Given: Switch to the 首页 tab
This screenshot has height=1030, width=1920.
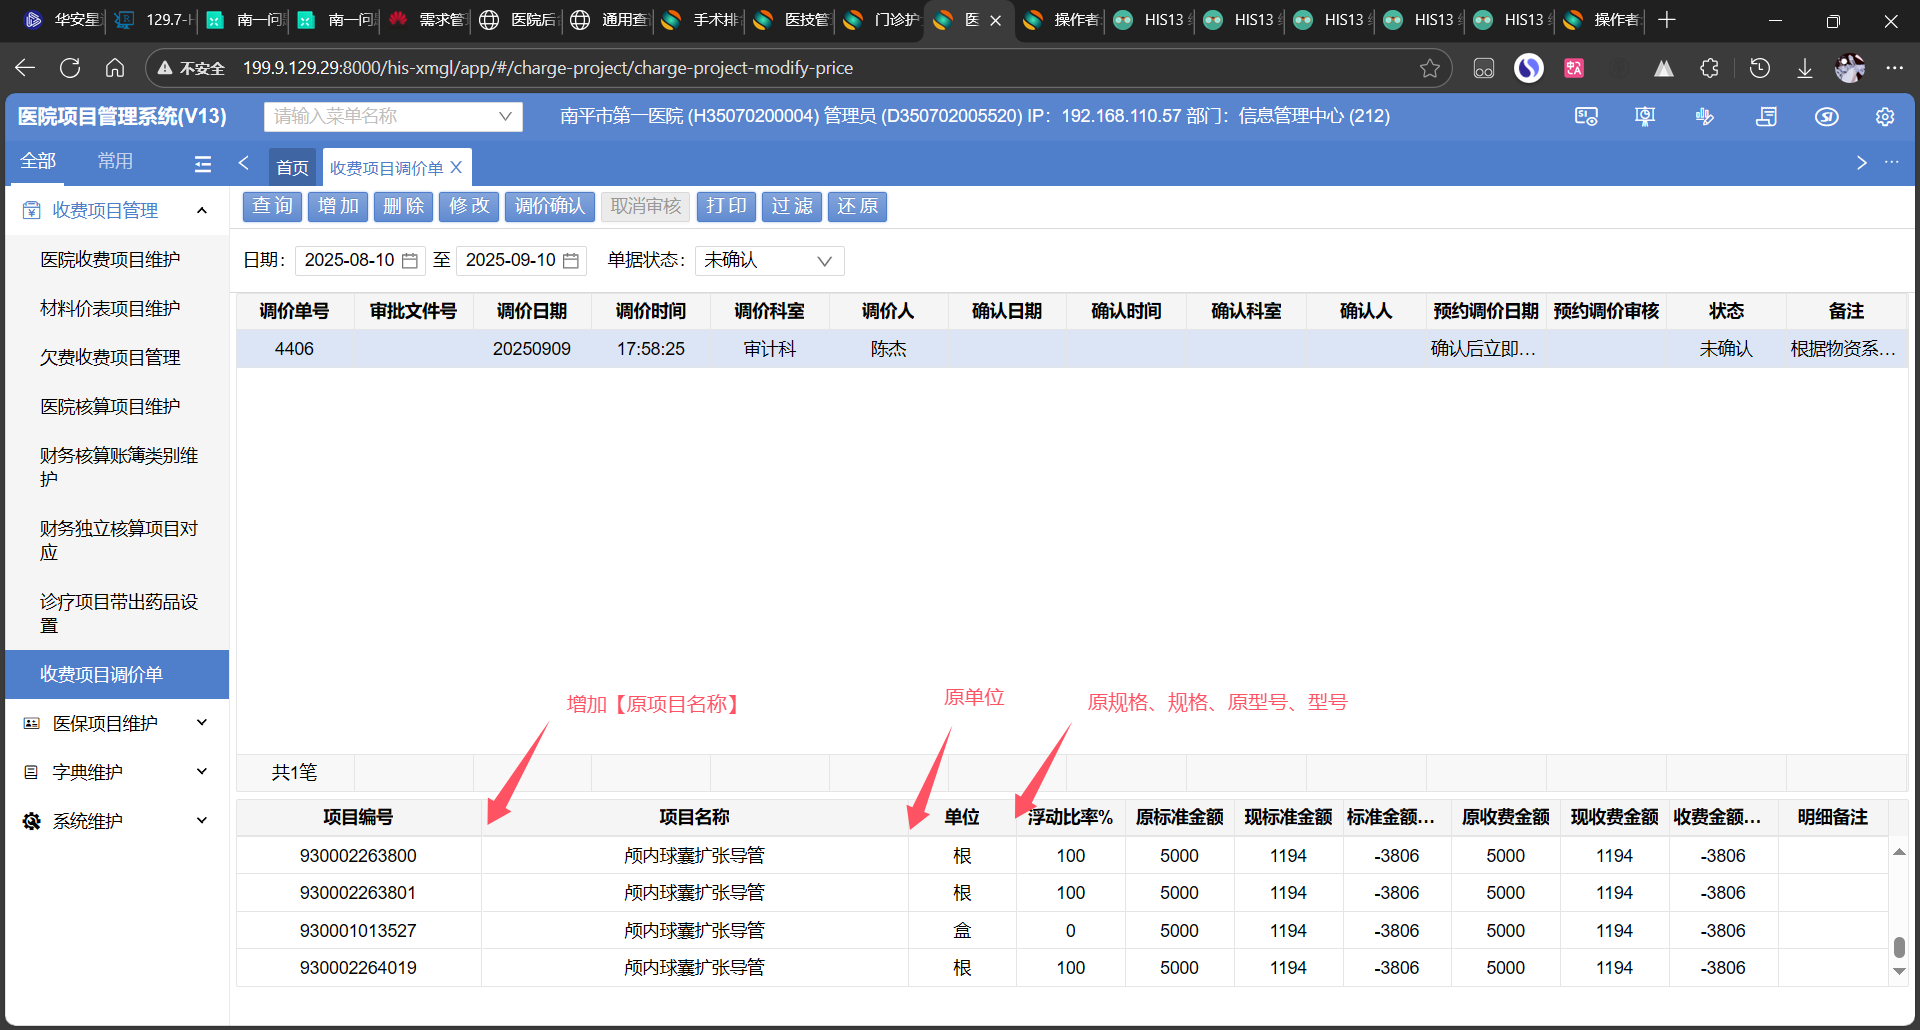Looking at the screenshot, I should tap(293, 168).
